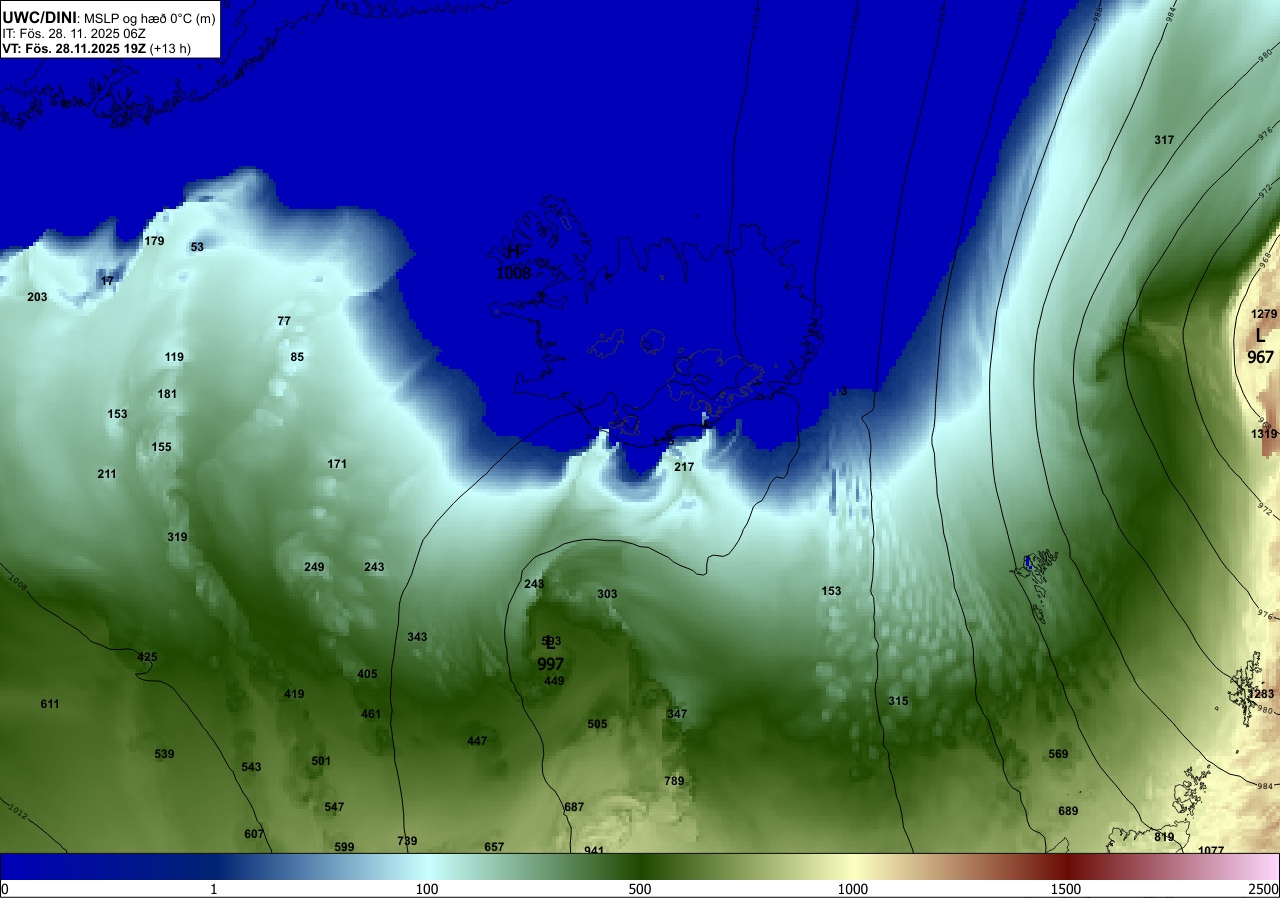The width and height of the screenshot is (1280, 898).
Task: Select the height value 119
Action: (x=174, y=357)
